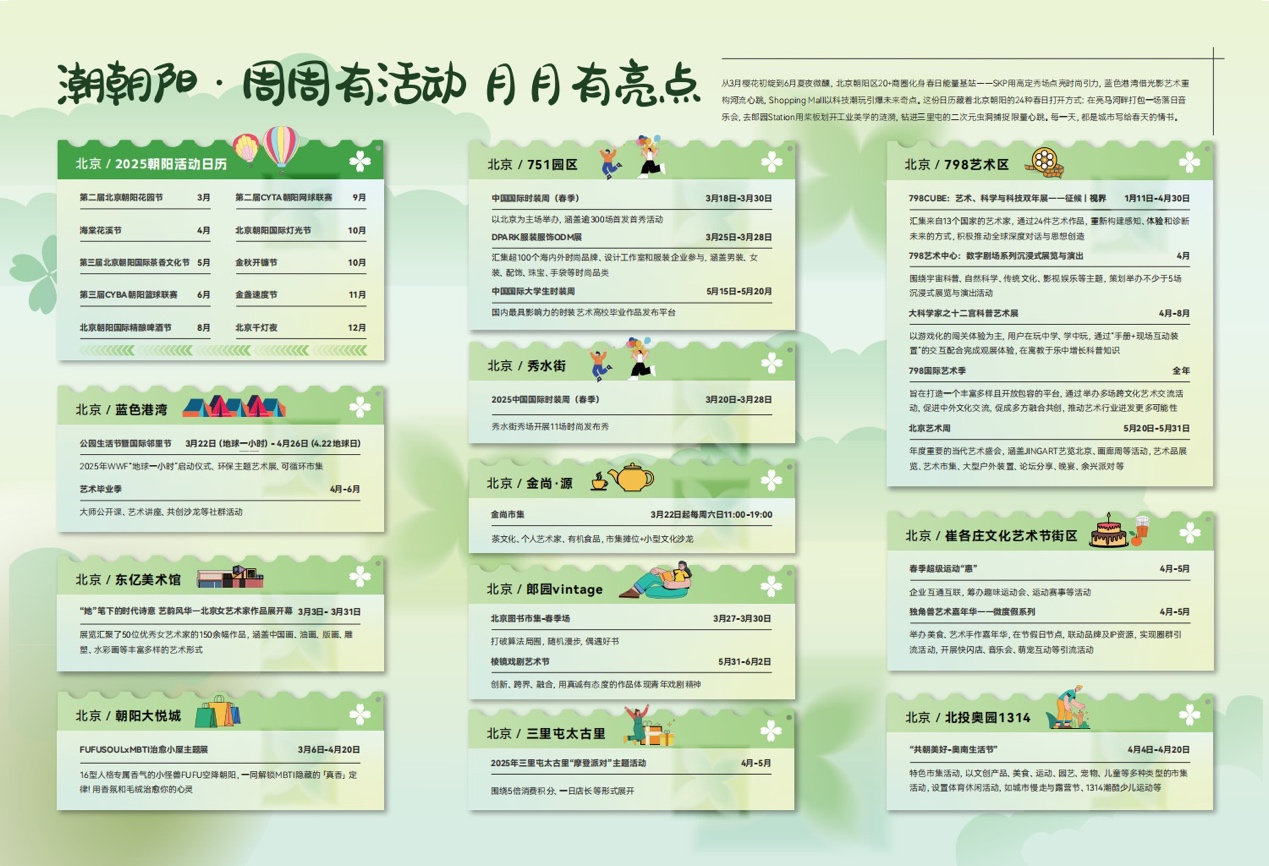
Task: Click the heading 北京 / 东亿美术馆
Action: (128, 579)
